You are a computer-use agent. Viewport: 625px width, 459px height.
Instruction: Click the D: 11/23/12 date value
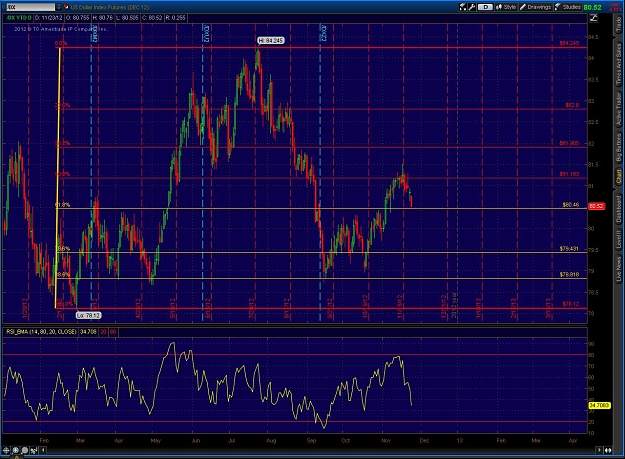(x=49, y=18)
